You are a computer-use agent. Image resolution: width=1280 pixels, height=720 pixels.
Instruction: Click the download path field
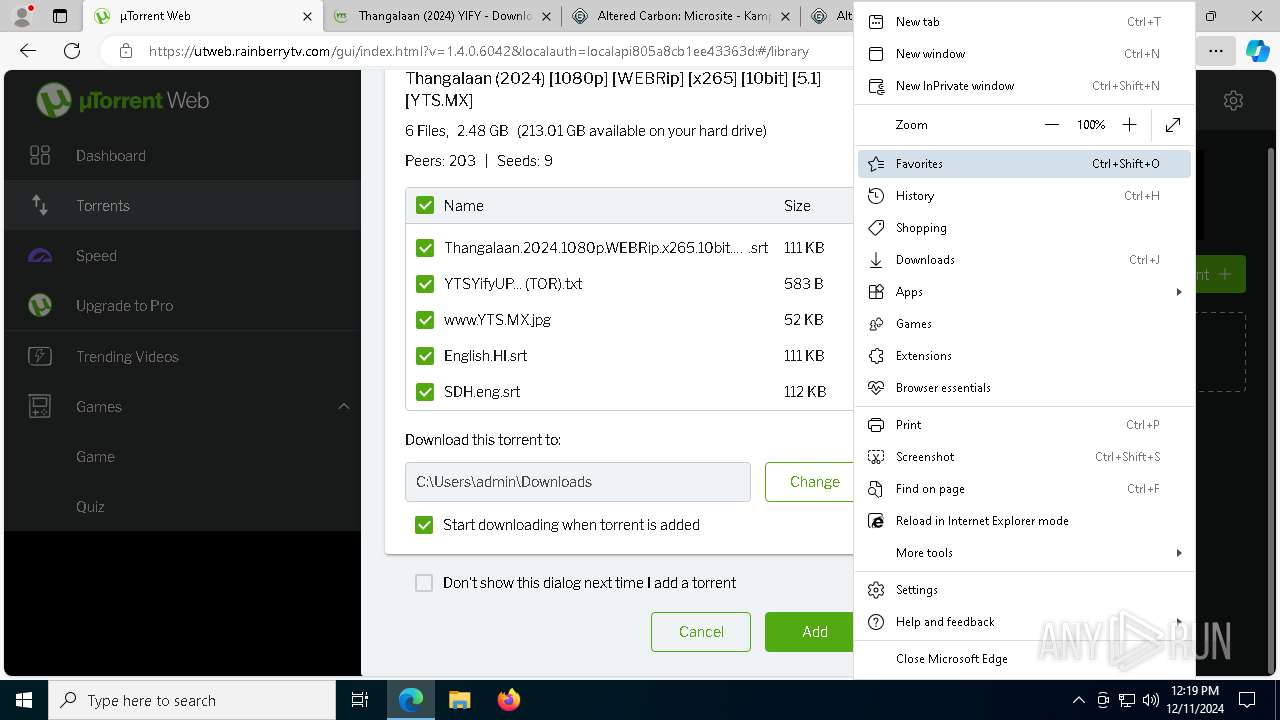578,482
